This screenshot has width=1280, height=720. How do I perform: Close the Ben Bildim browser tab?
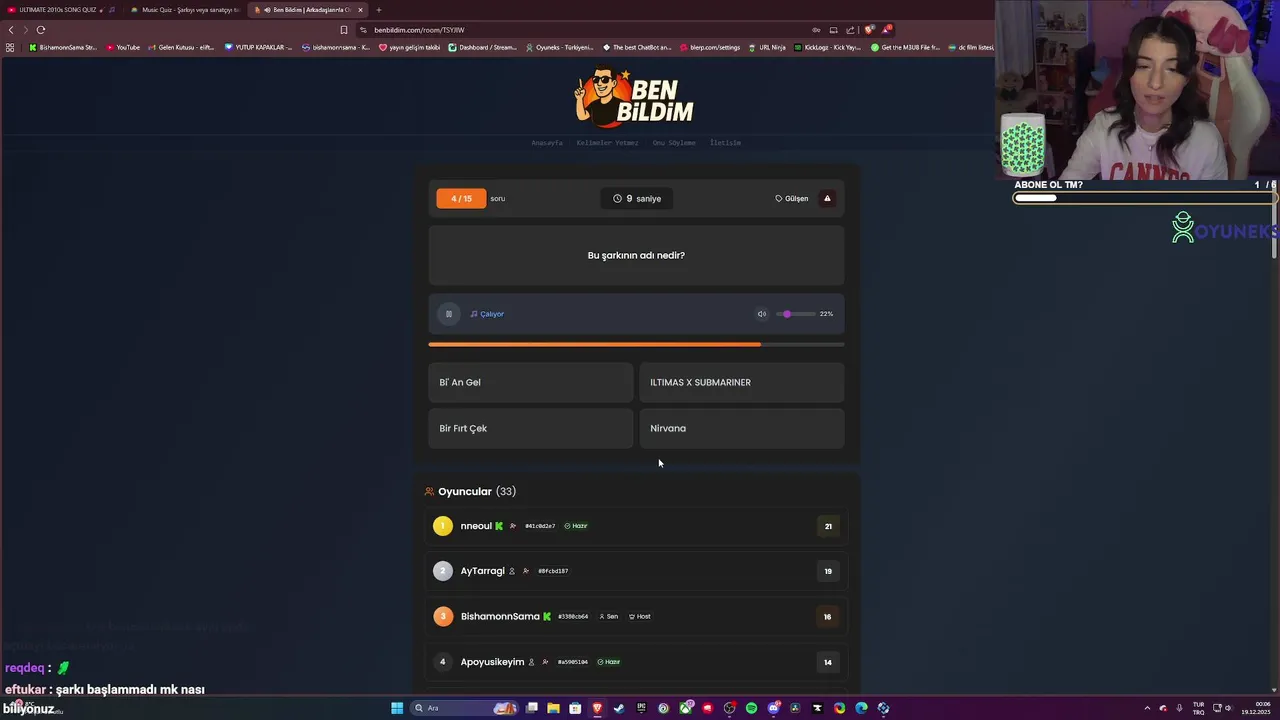(361, 10)
